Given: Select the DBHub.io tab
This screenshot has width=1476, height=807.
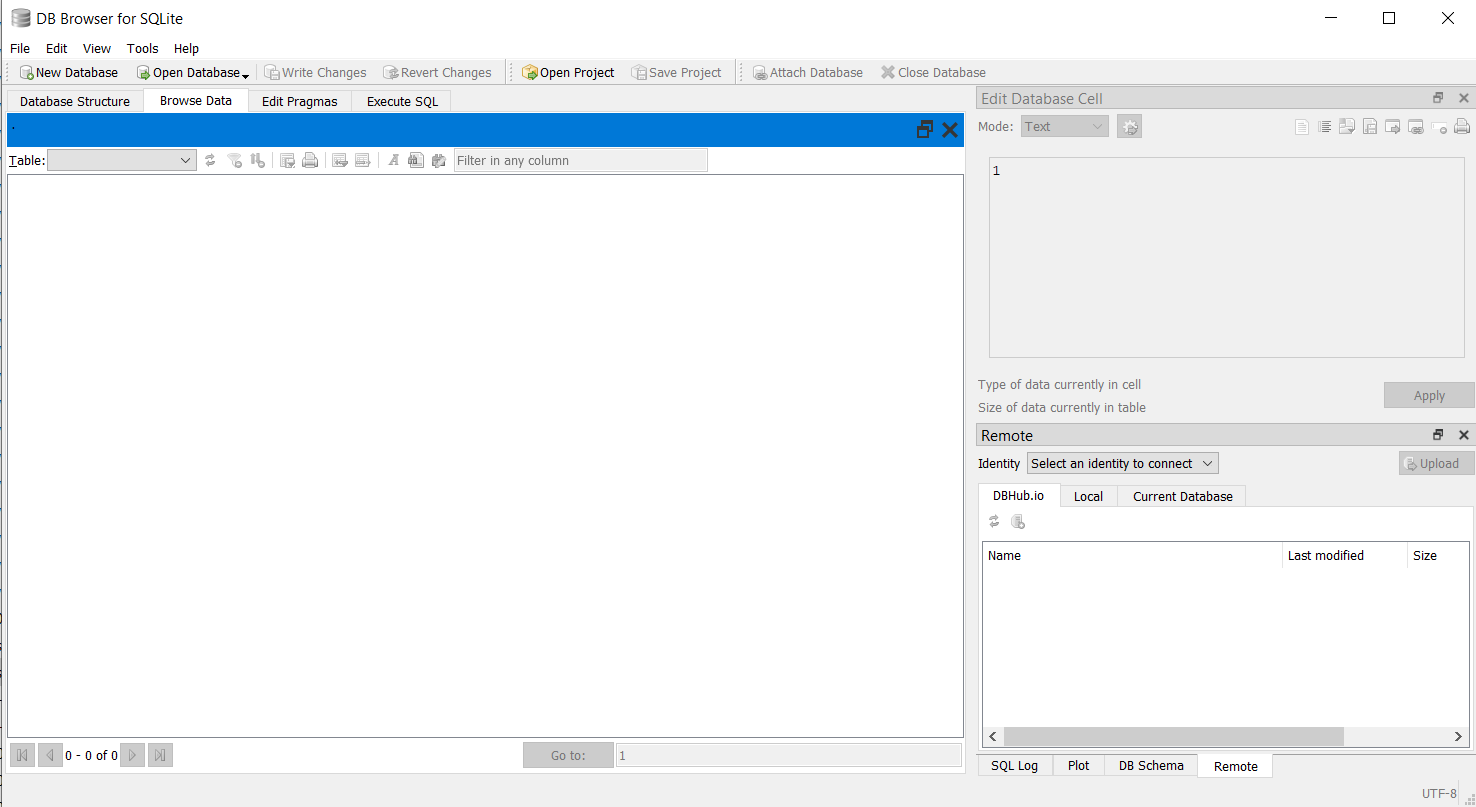Looking at the screenshot, I should (x=1018, y=495).
